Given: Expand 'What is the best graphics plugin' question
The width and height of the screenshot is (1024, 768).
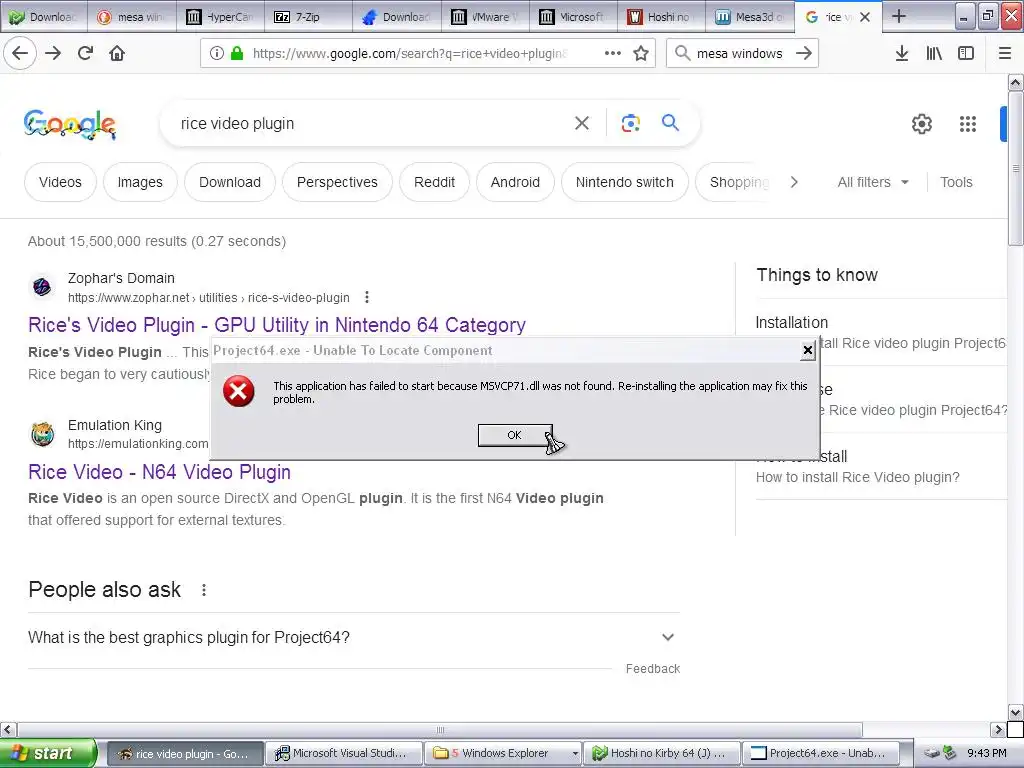Looking at the screenshot, I should [354, 637].
